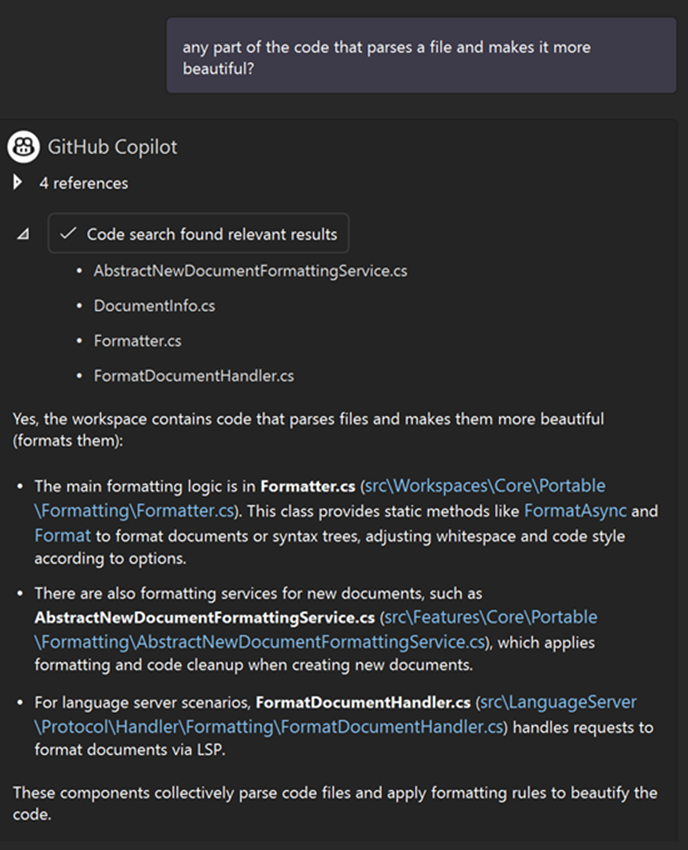Click the checkmark in code search status
The height and width of the screenshot is (850, 688).
point(68,234)
